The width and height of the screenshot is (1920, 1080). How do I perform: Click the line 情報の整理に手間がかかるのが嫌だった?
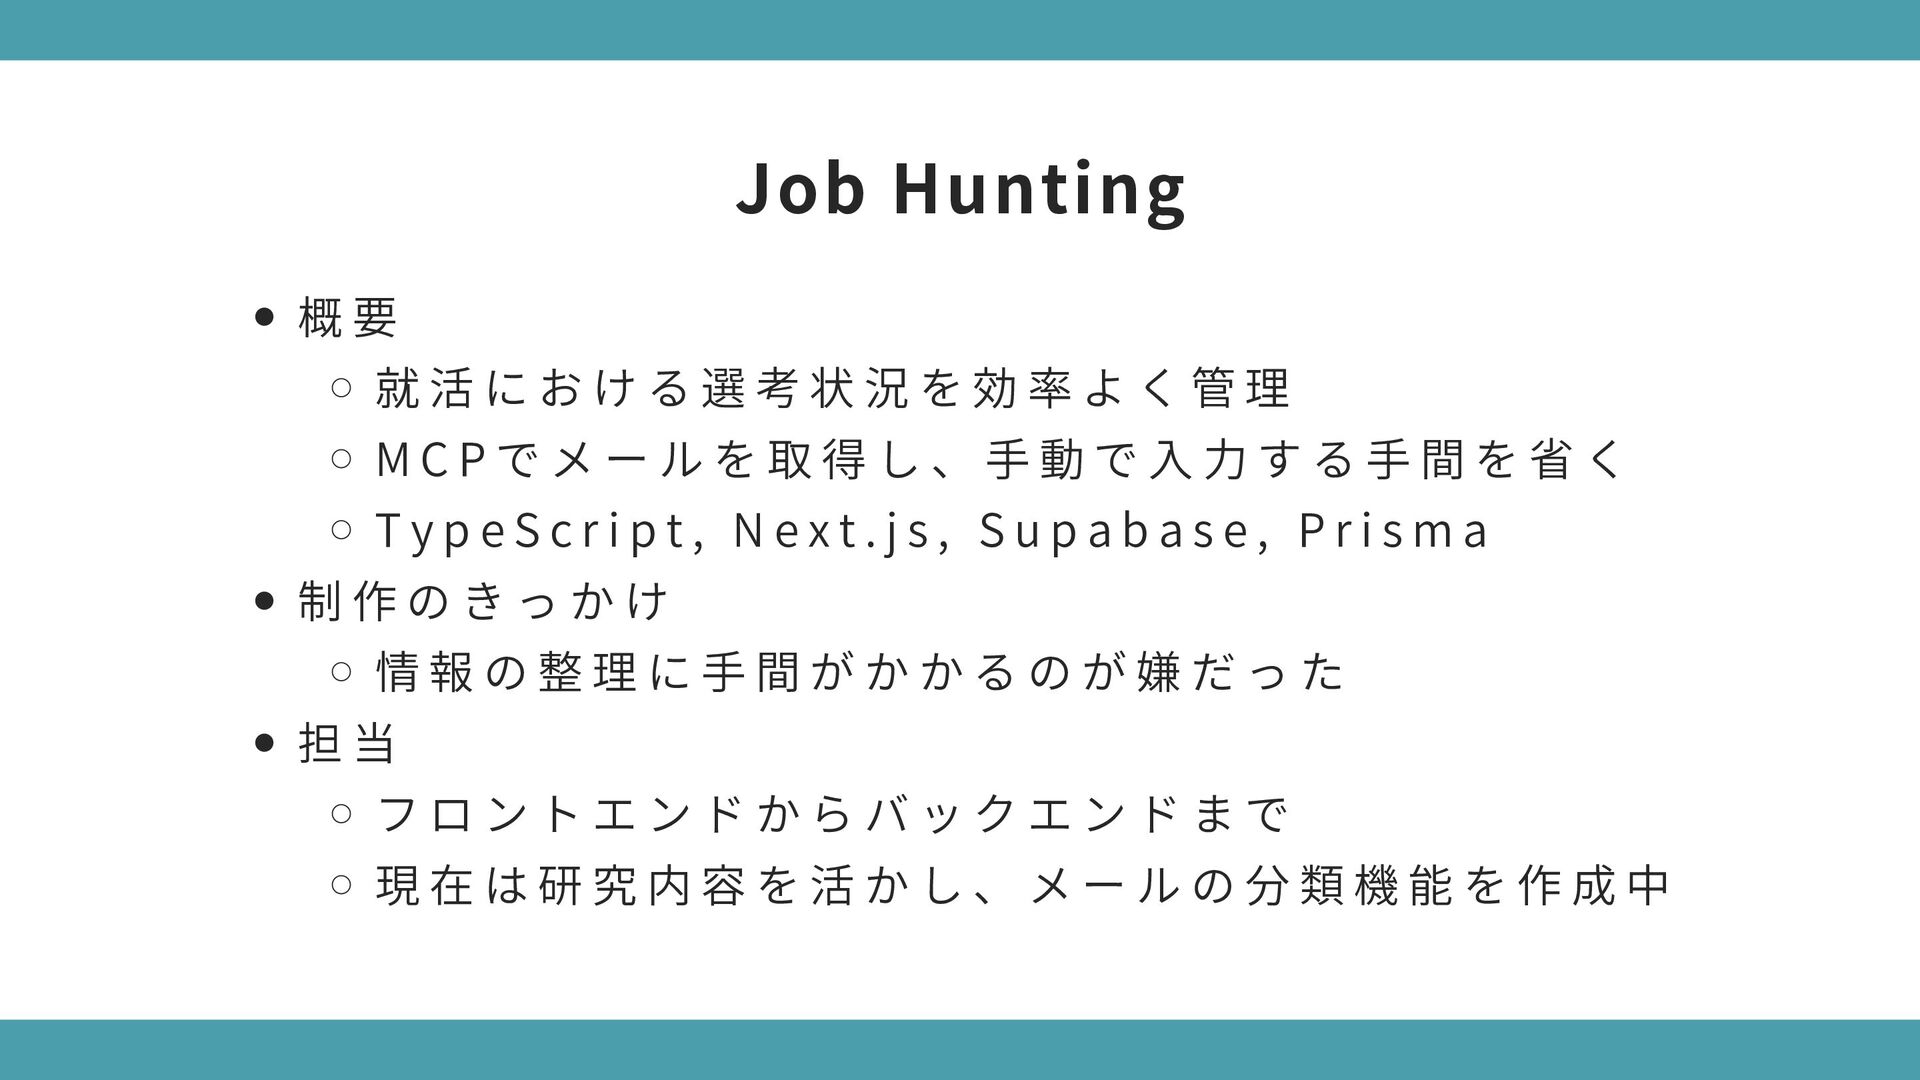pyautogui.click(x=860, y=672)
